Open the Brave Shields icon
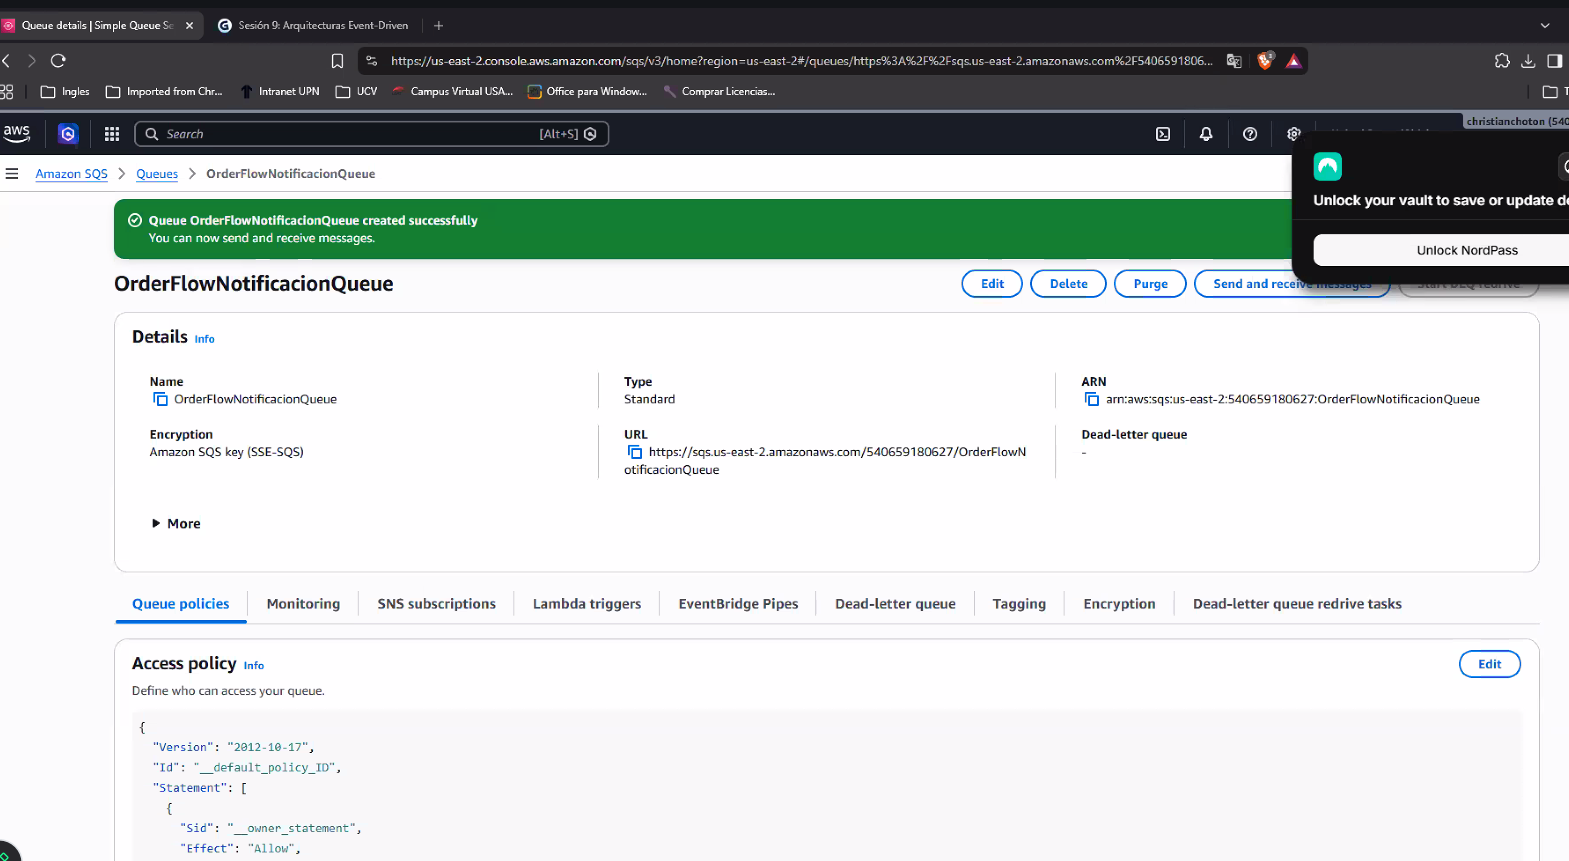Screen dimensions: 1569x861 (x=1265, y=61)
